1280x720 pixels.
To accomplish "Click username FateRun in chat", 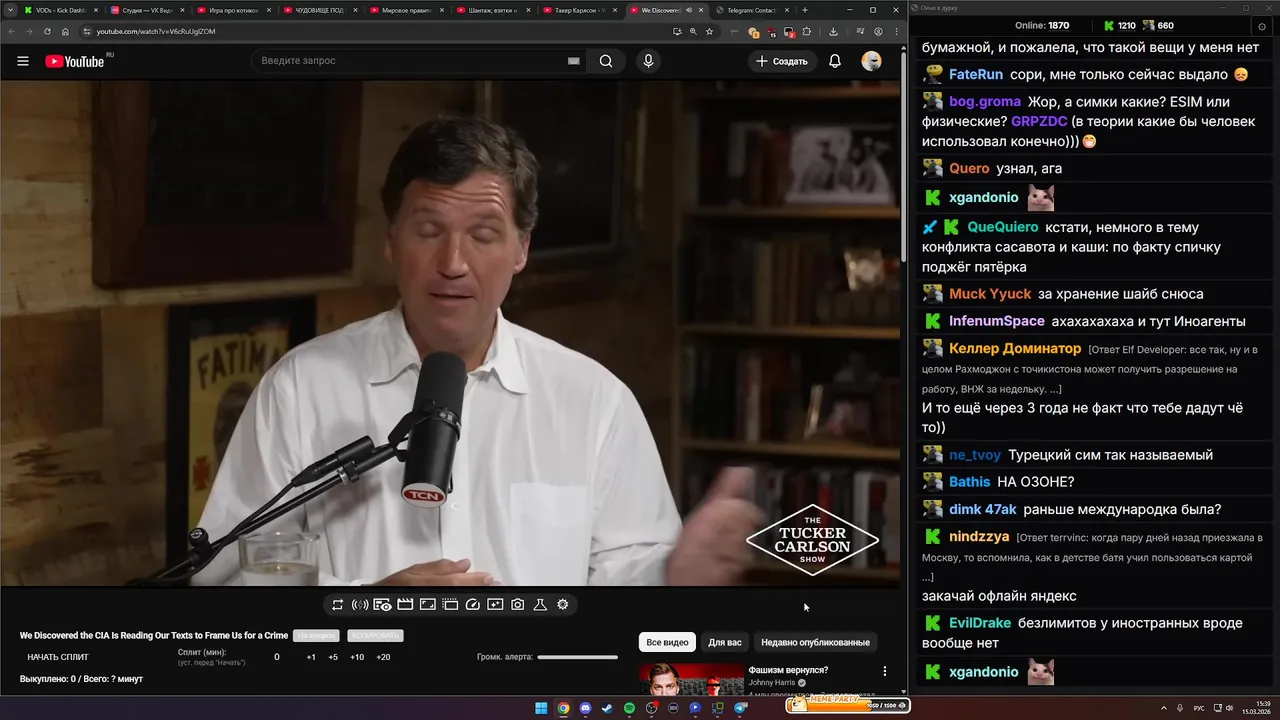I will click(976, 74).
